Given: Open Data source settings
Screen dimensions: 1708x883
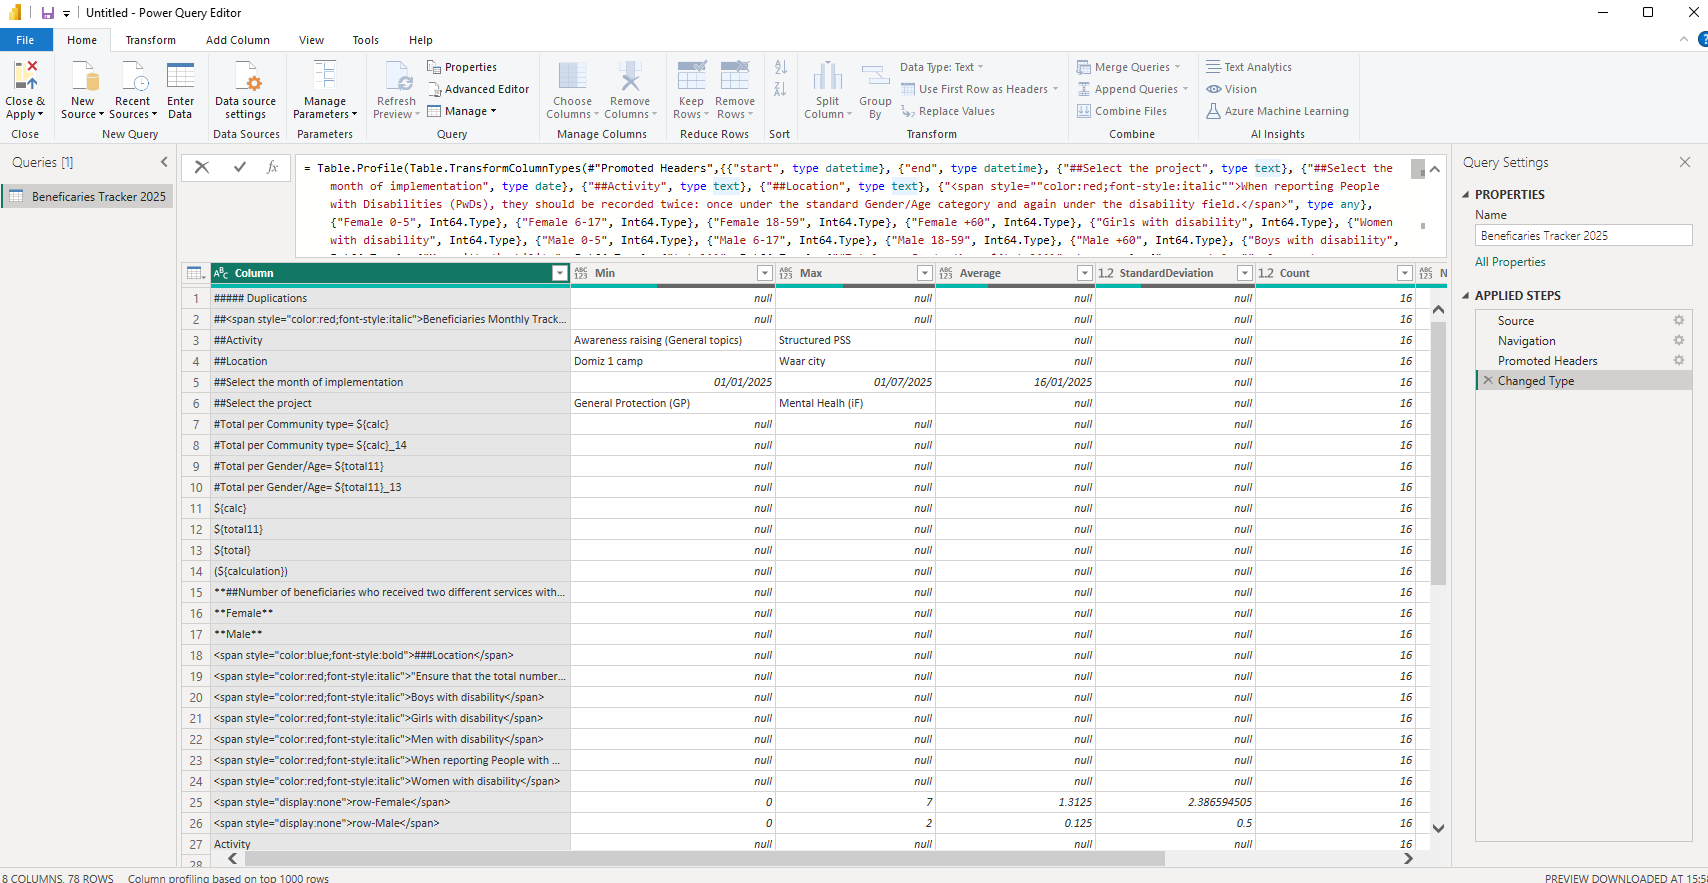Looking at the screenshot, I should pyautogui.click(x=245, y=90).
